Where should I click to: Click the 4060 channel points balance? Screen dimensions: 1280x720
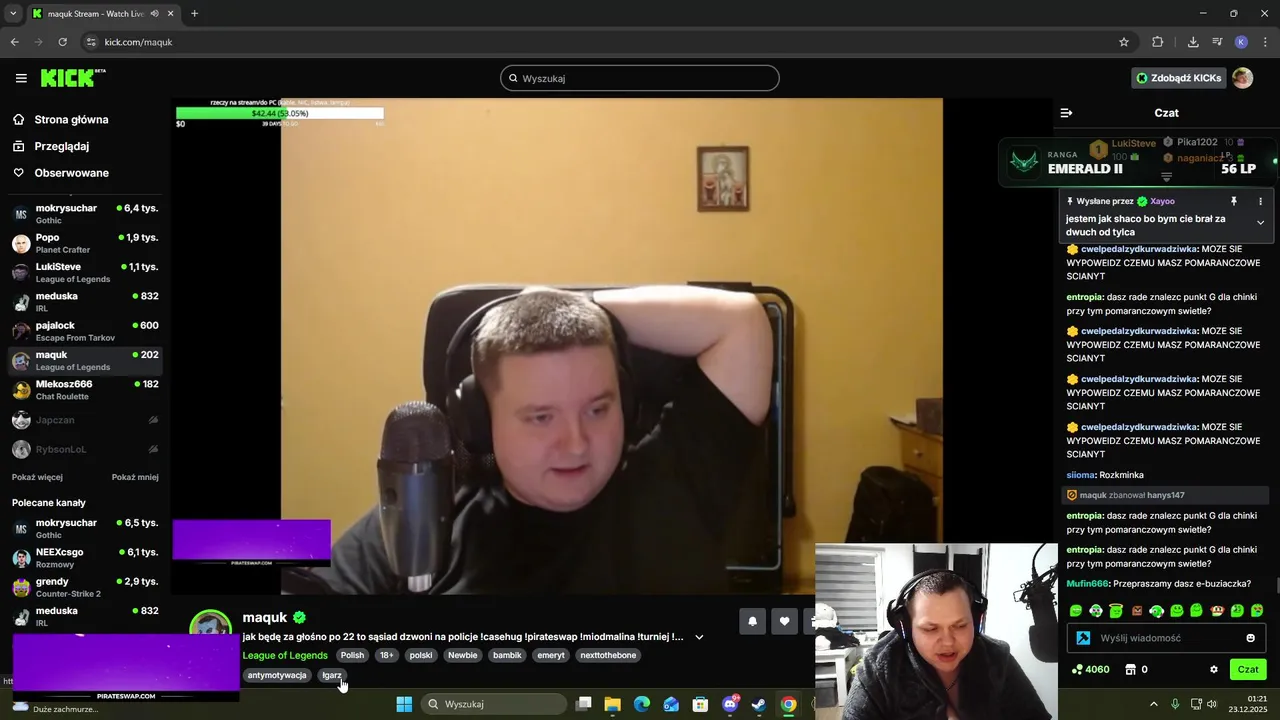(x=1090, y=669)
